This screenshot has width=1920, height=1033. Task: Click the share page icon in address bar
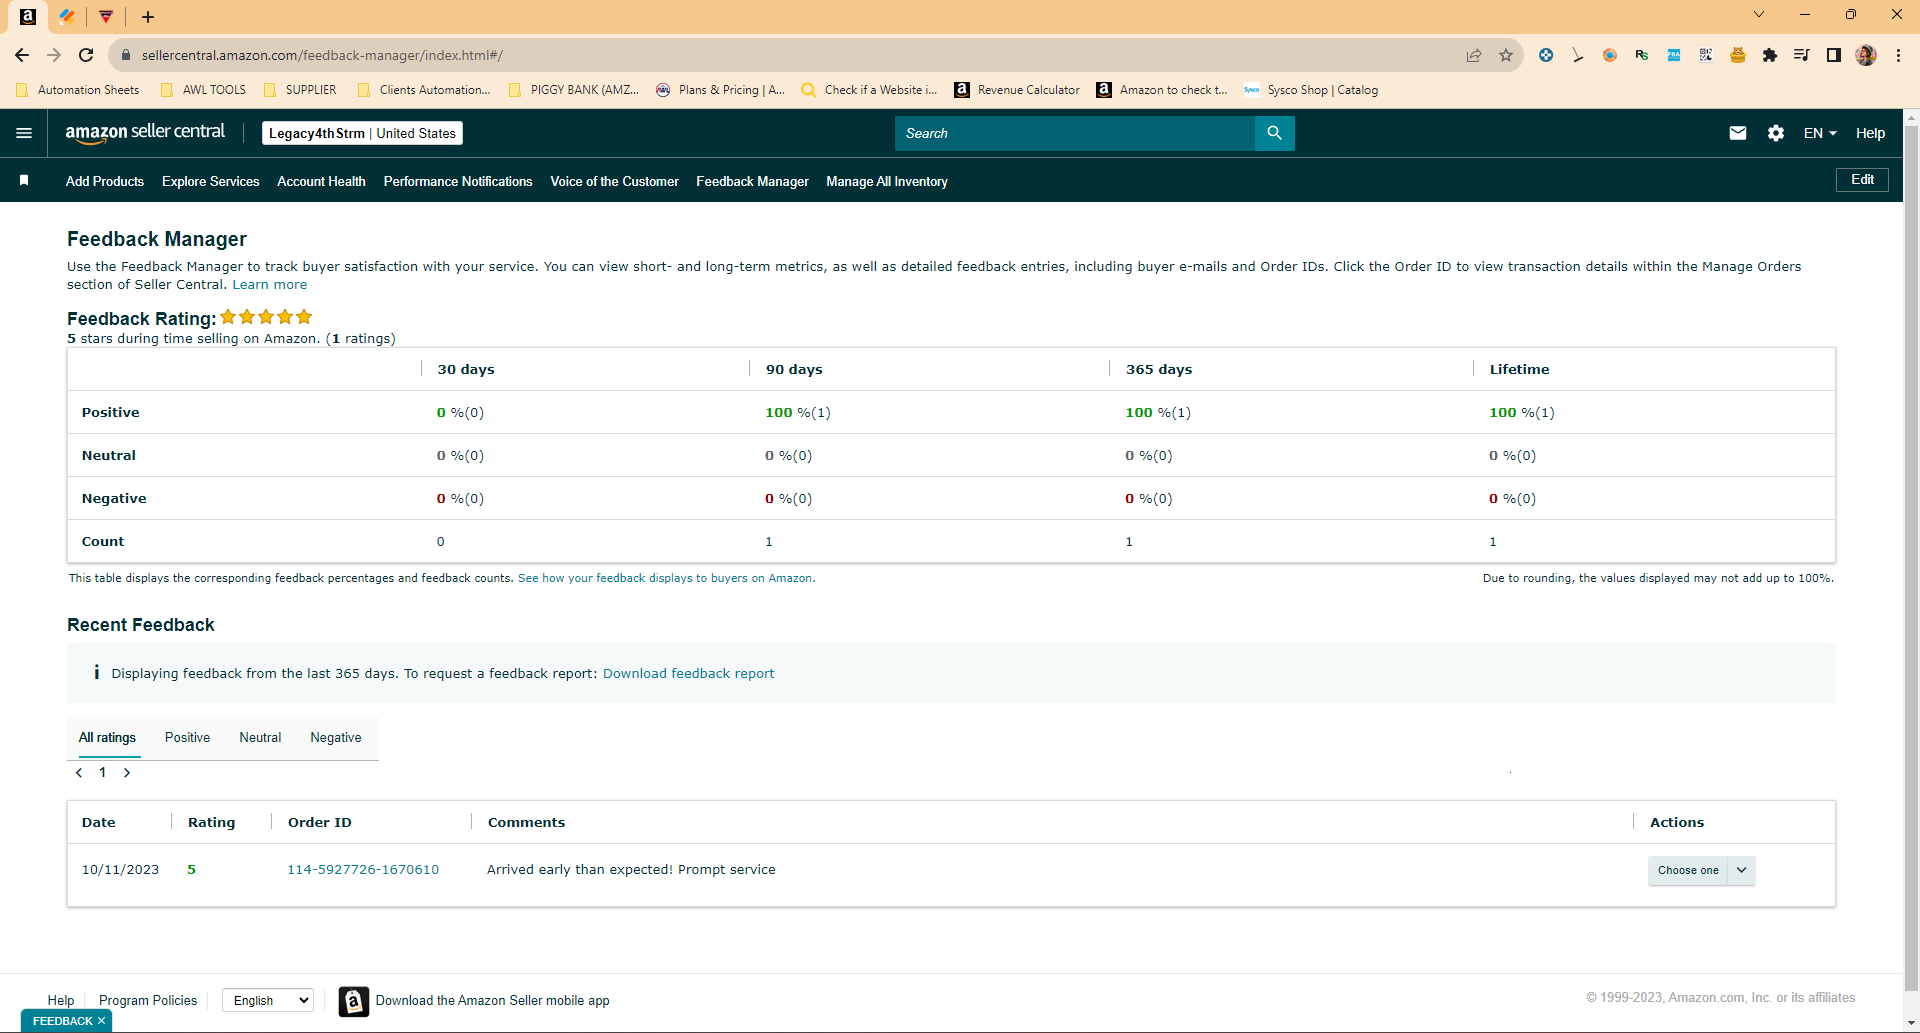pyautogui.click(x=1474, y=55)
